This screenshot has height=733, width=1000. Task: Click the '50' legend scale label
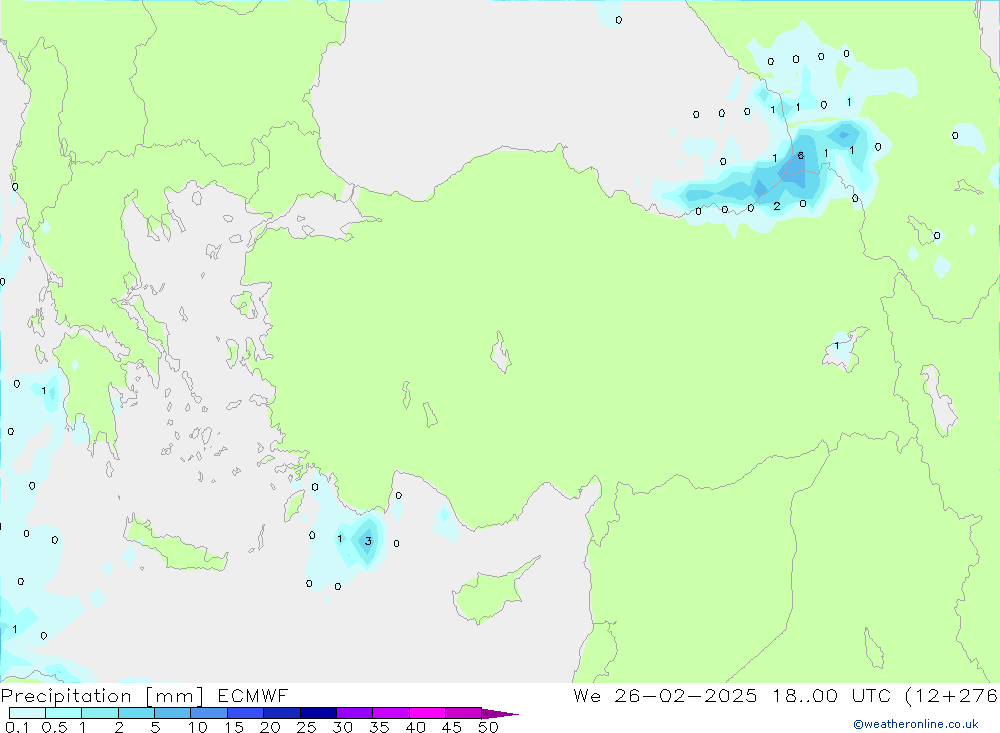tap(489, 727)
